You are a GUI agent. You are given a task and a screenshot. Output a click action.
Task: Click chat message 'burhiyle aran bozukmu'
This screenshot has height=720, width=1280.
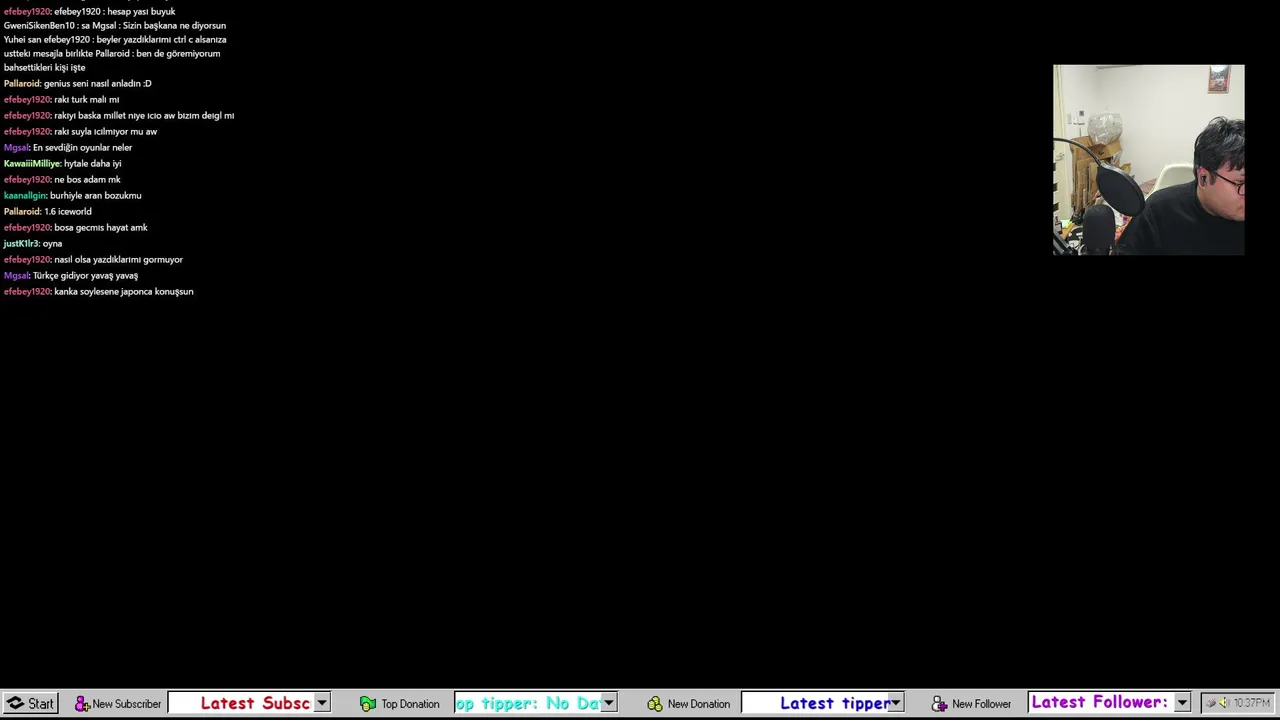coord(95,195)
